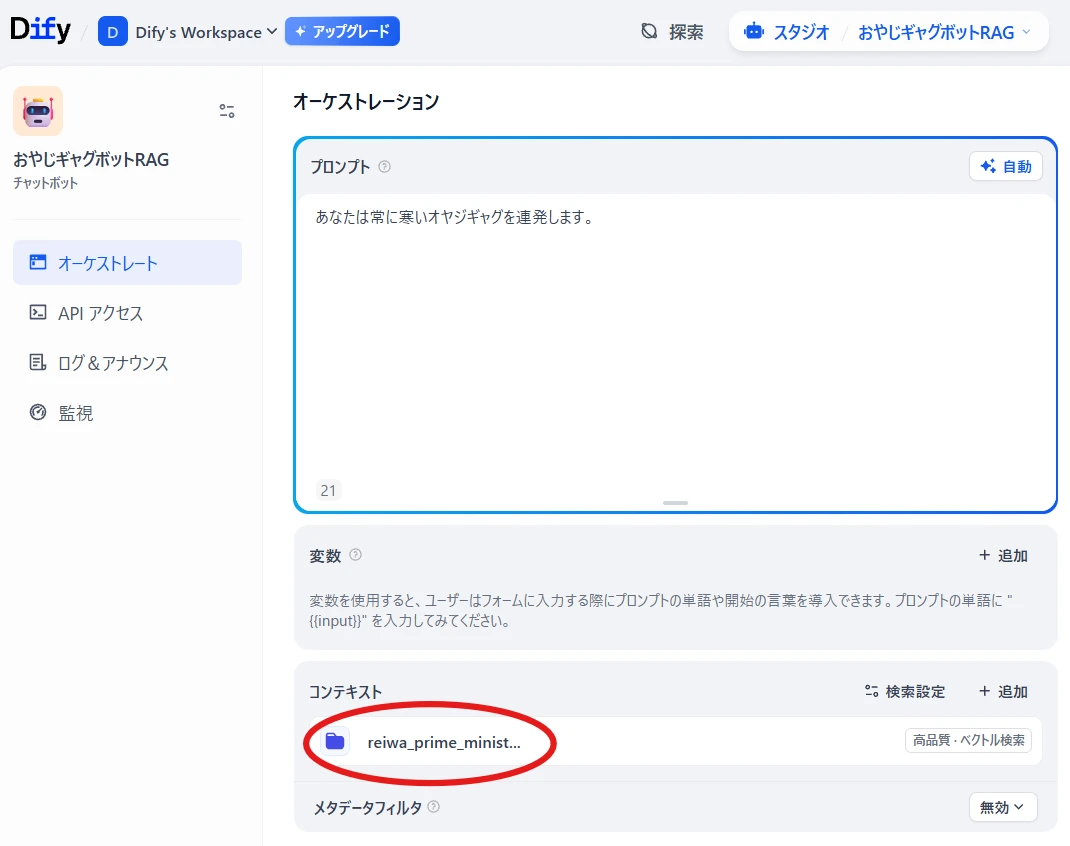This screenshot has height=846, width=1070.
Task: Click the prompt editor resize handle
Action: pyautogui.click(x=675, y=503)
